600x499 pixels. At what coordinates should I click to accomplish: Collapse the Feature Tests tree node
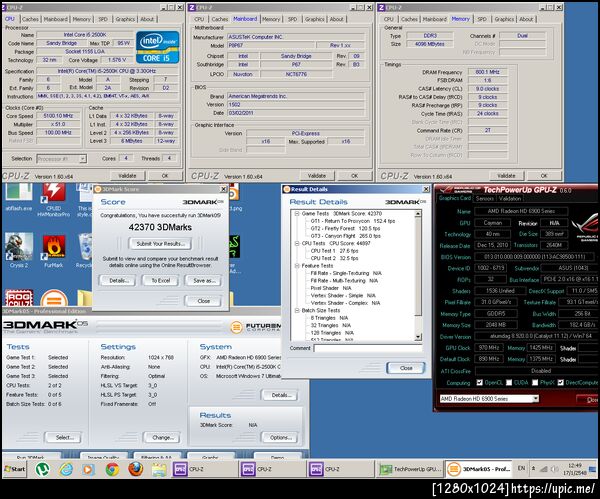tap(297, 266)
